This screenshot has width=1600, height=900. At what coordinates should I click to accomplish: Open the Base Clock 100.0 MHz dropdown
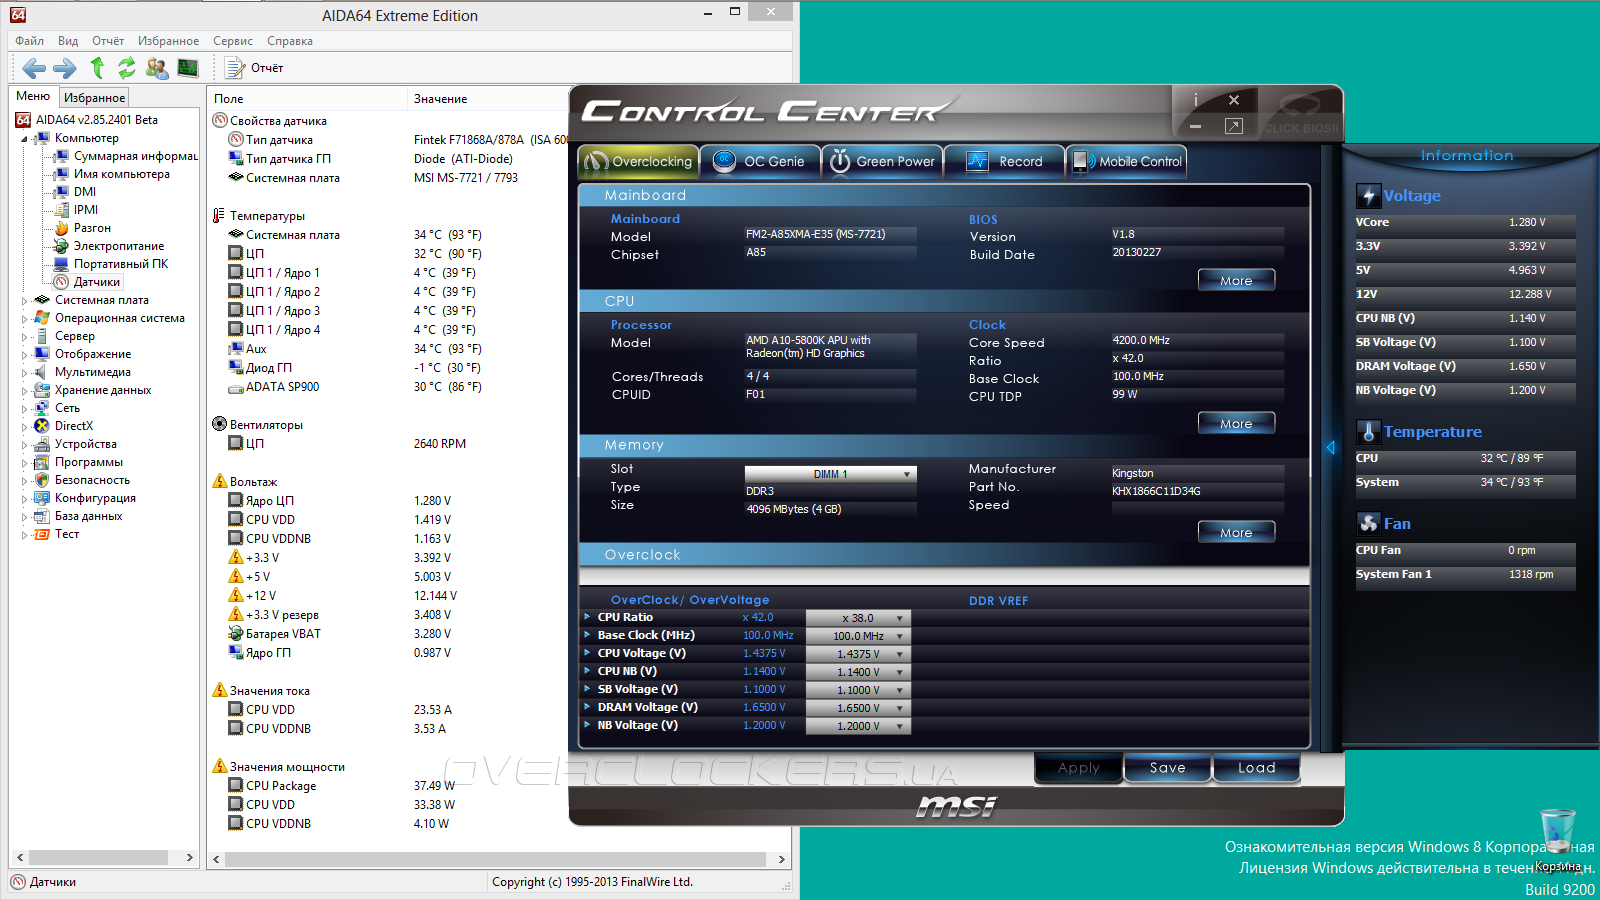click(858, 636)
